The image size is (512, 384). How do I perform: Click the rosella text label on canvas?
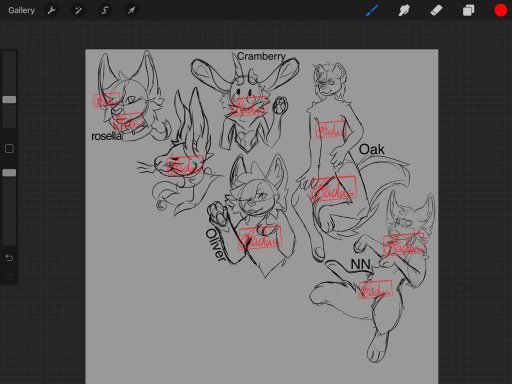pyautogui.click(x=106, y=136)
